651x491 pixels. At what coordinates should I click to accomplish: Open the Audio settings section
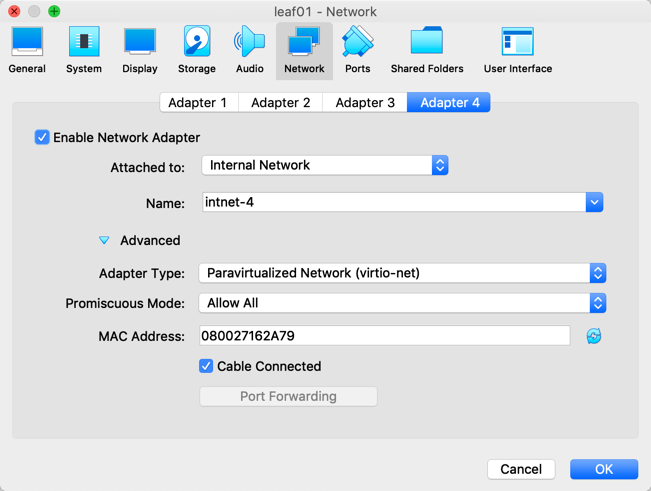click(249, 50)
